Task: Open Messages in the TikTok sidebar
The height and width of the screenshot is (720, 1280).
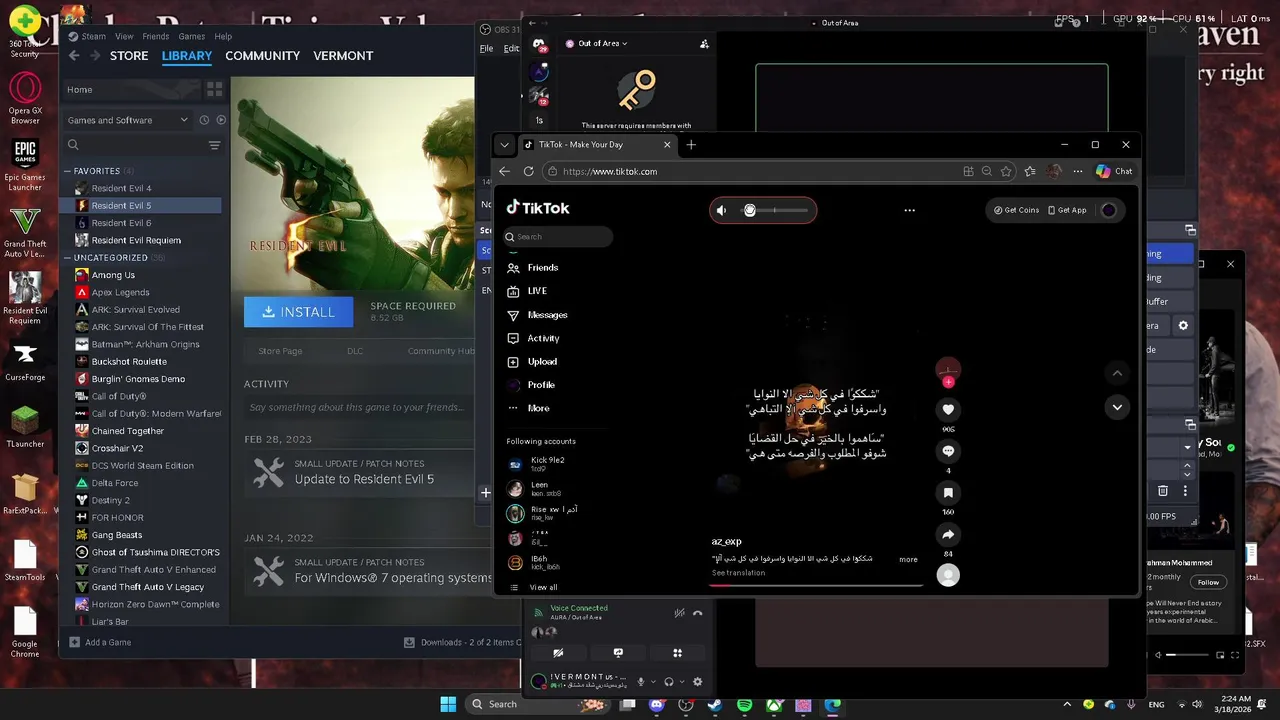Action: (x=537, y=315)
